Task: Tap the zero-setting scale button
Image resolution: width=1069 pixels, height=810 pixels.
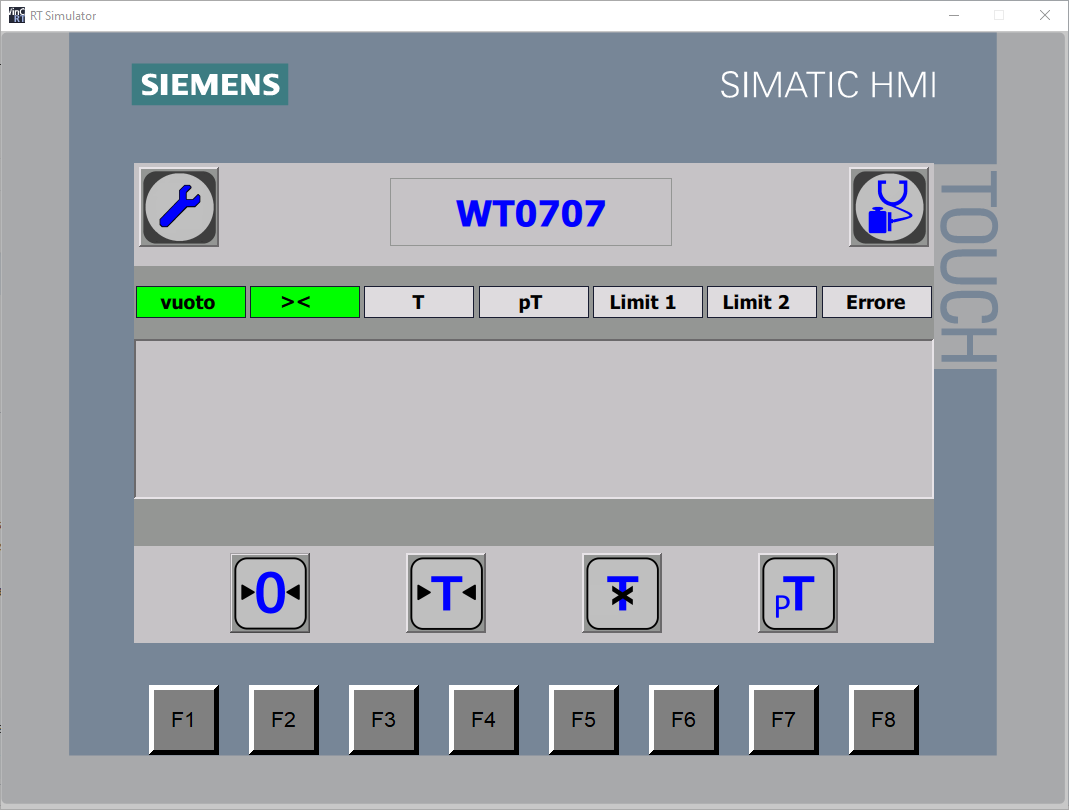Action: (270, 593)
